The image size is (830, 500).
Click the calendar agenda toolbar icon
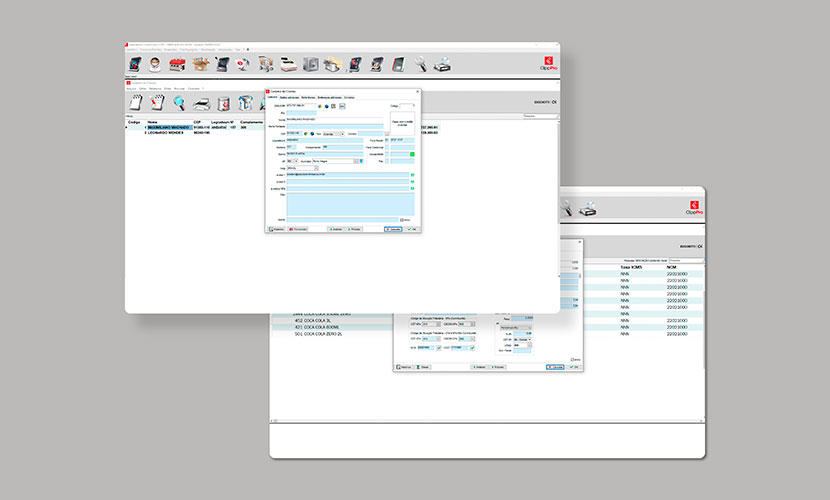pyautogui.click(x=178, y=64)
